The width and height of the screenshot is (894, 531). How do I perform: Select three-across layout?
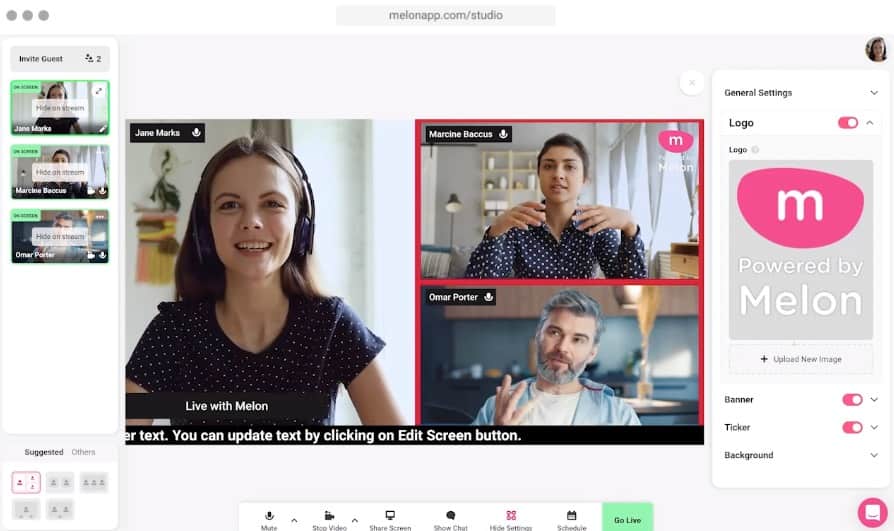coord(94,483)
